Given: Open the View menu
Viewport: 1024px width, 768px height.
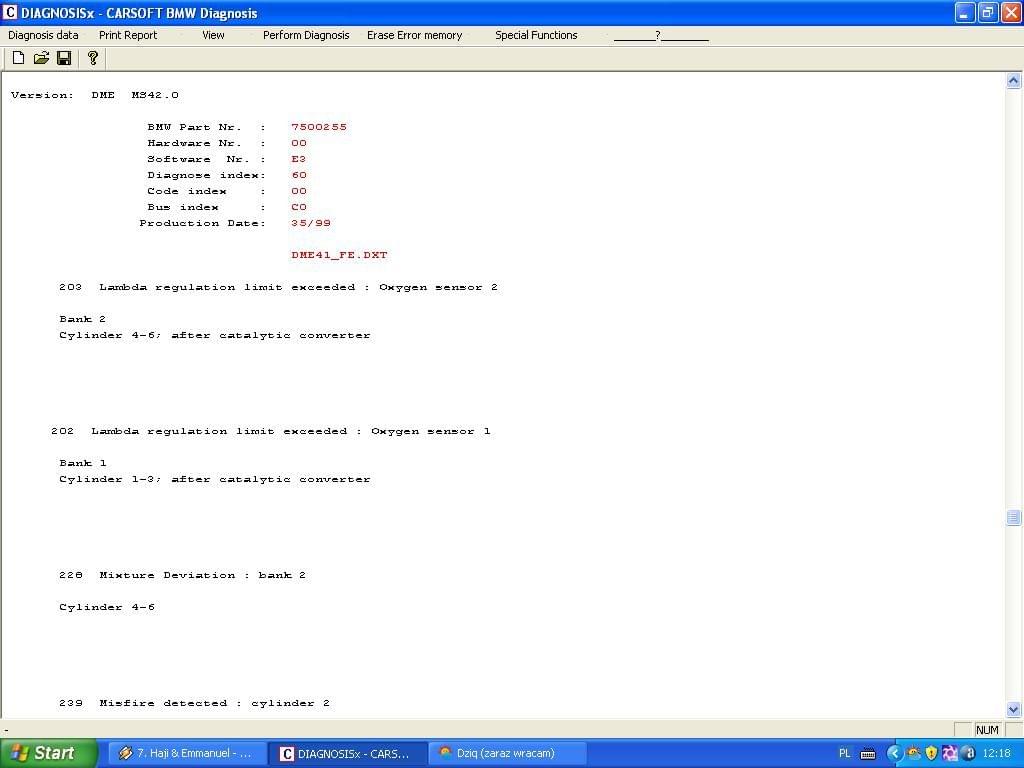Looking at the screenshot, I should (x=213, y=35).
